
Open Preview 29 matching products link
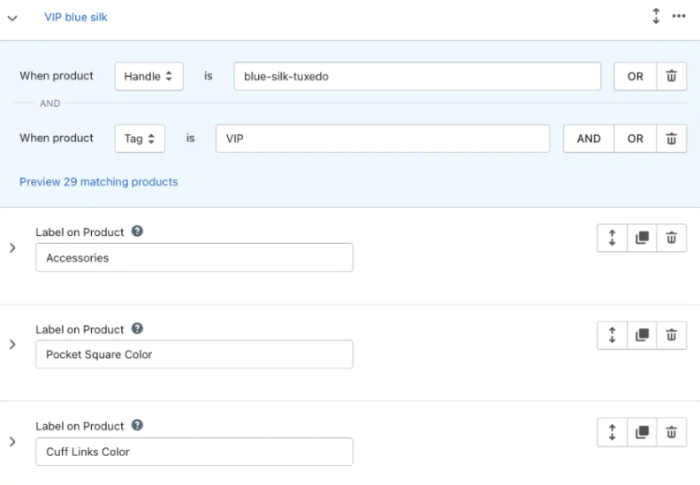click(98, 182)
